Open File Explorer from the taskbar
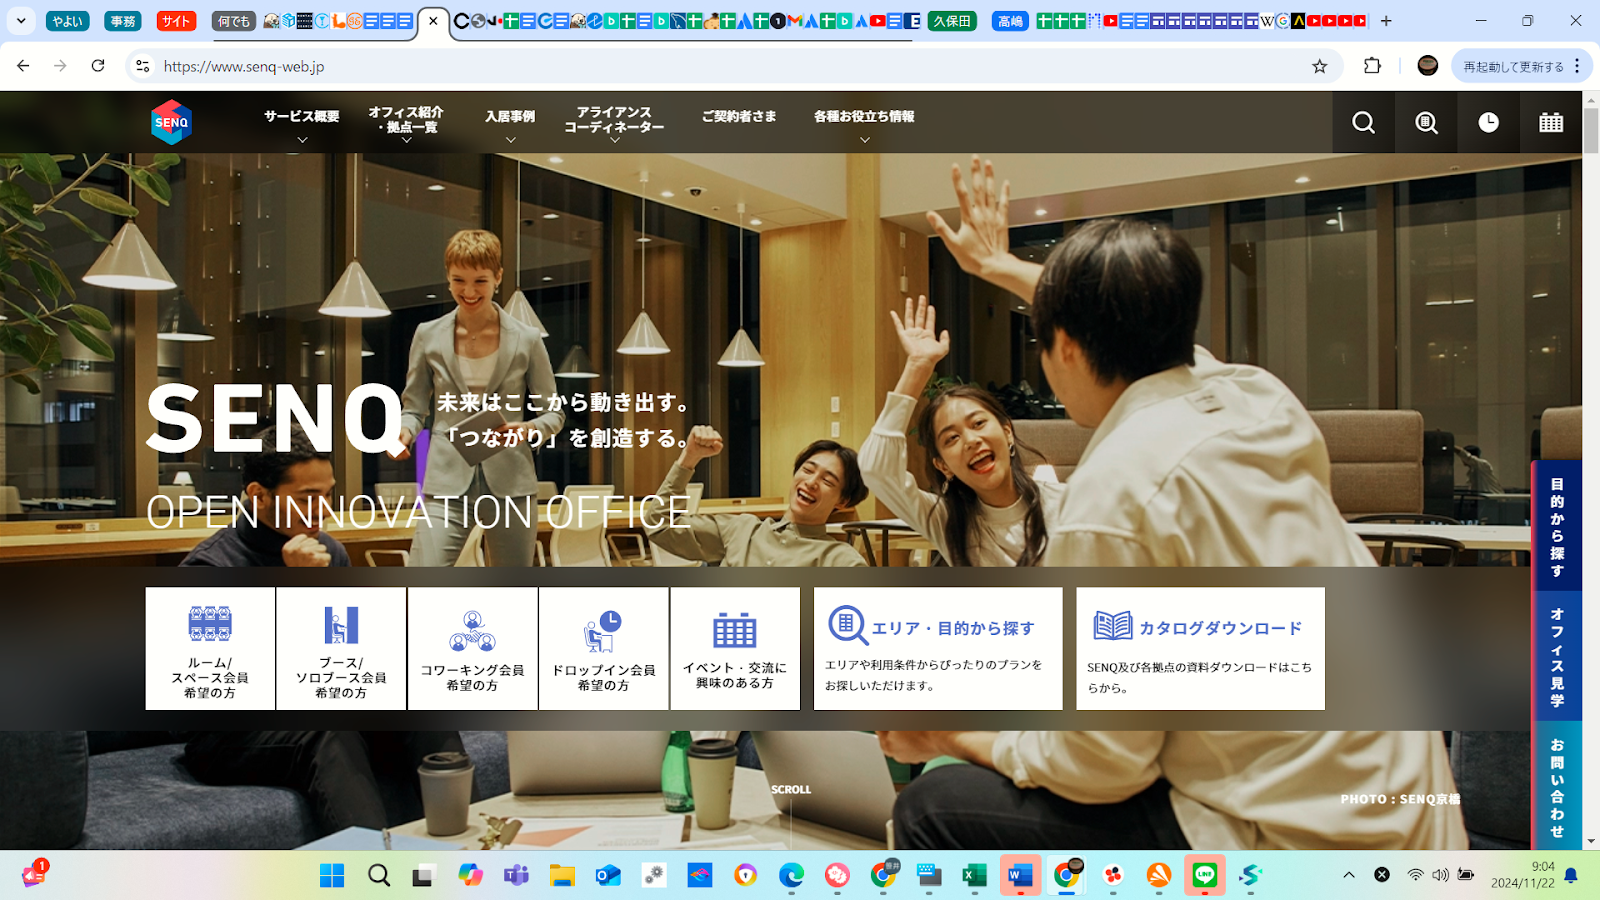Screen dimensions: 1600x900 coord(562,876)
